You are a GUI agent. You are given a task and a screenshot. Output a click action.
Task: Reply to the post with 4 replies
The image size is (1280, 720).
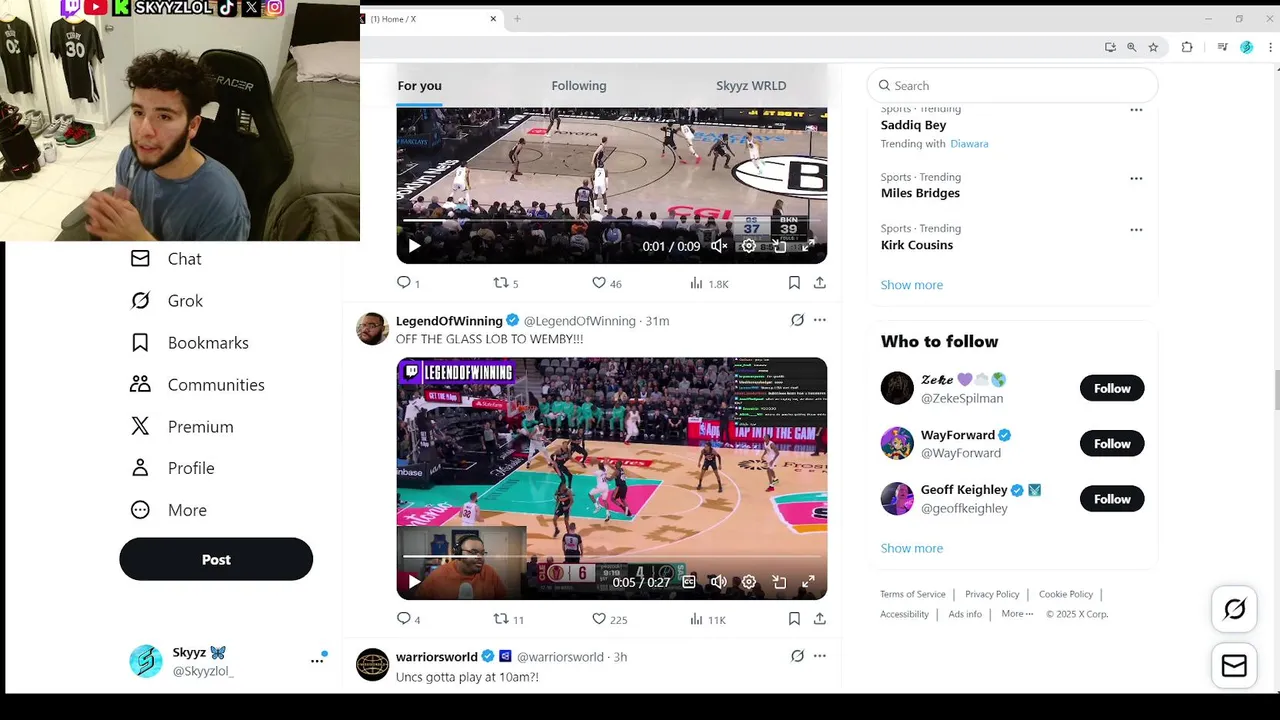tap(409, 620)
